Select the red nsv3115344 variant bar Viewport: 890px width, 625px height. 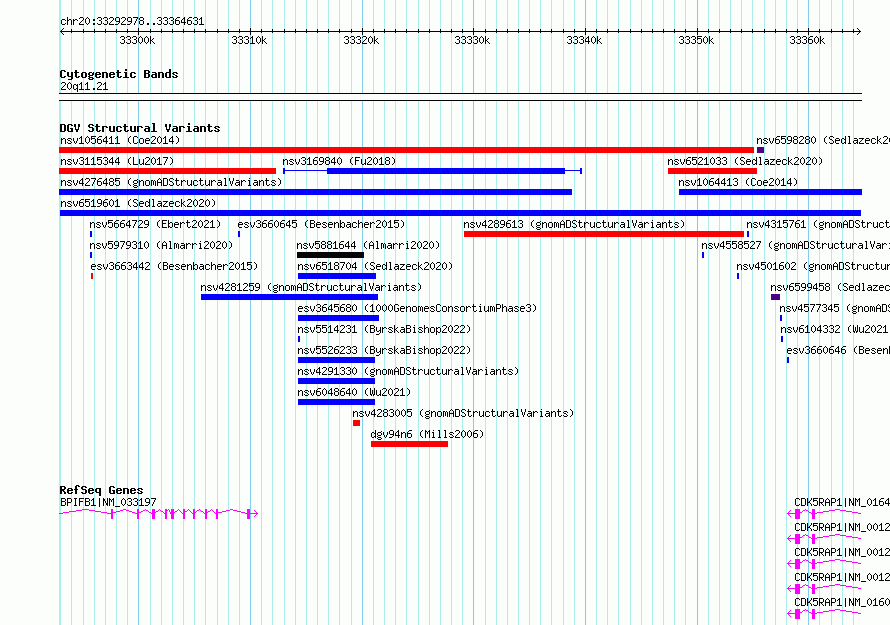[x=167, y=171]
